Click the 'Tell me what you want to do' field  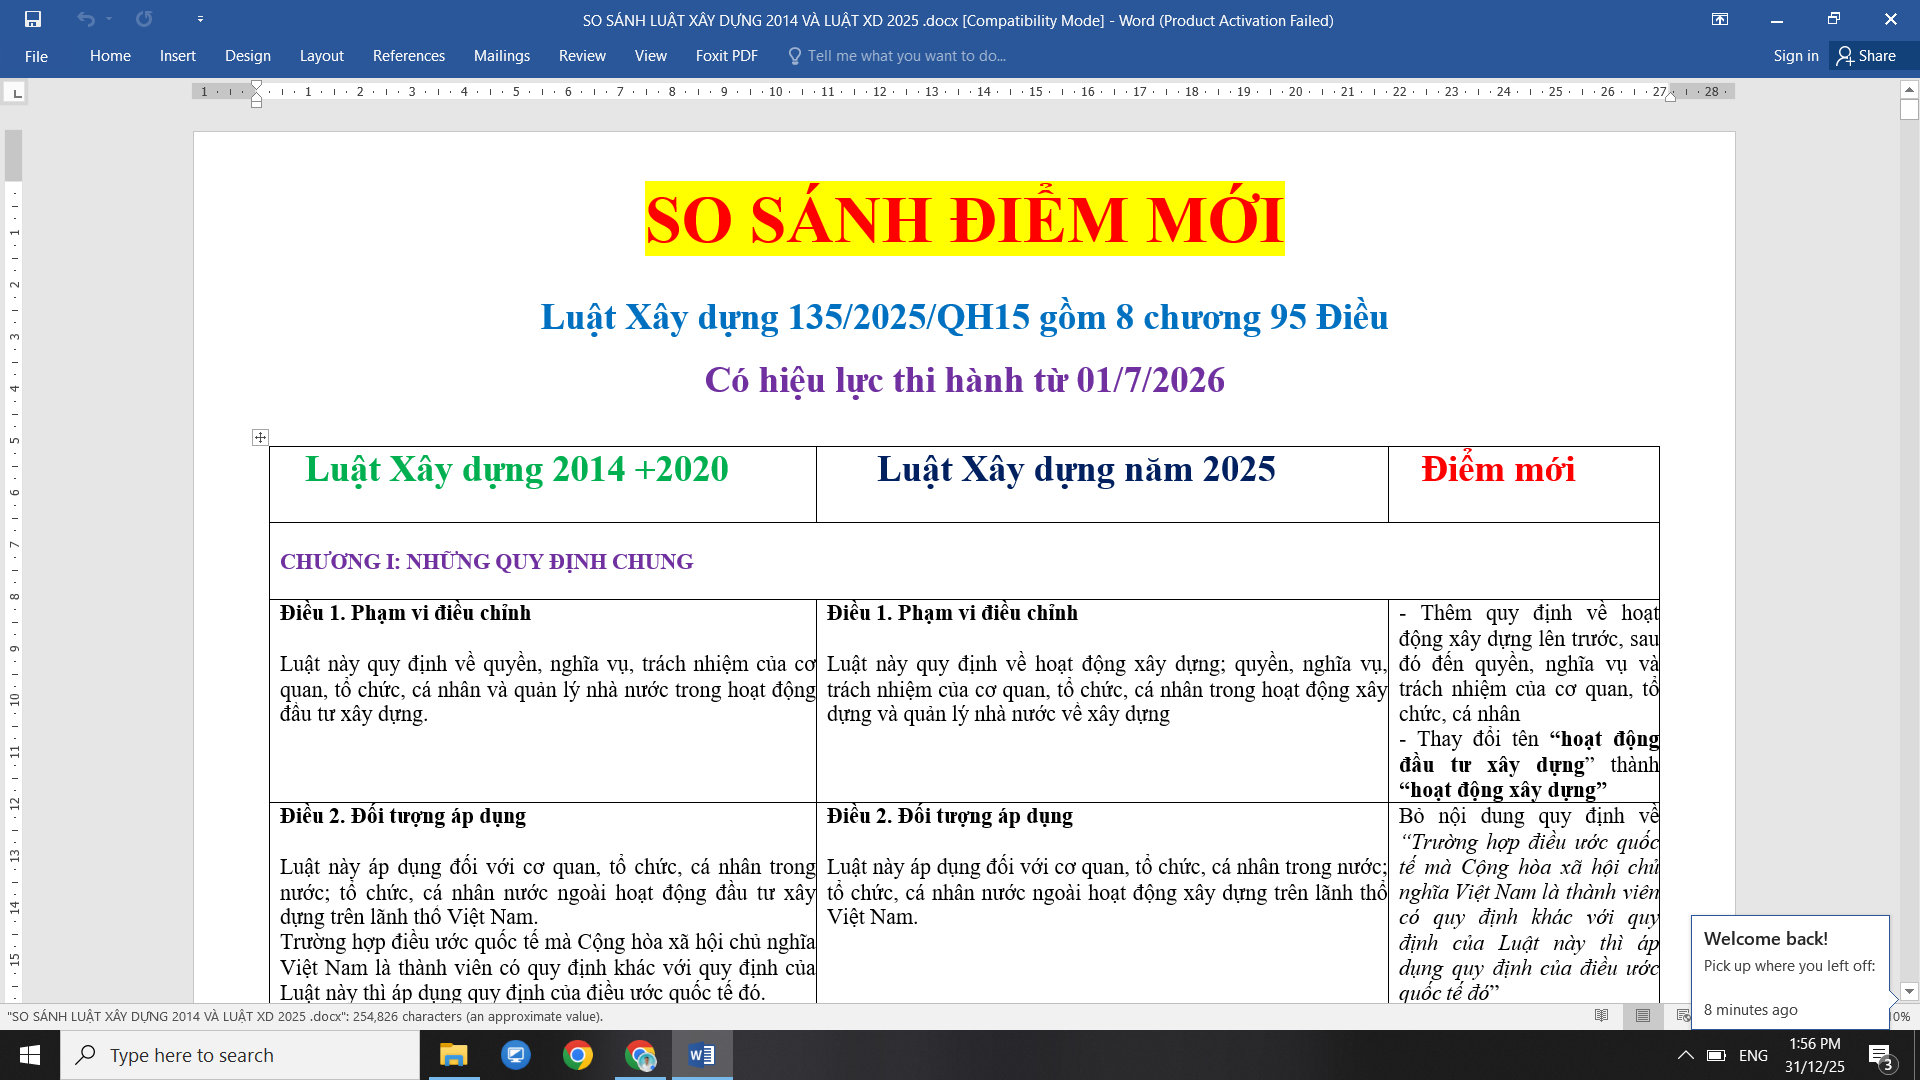tap(898, 56)
